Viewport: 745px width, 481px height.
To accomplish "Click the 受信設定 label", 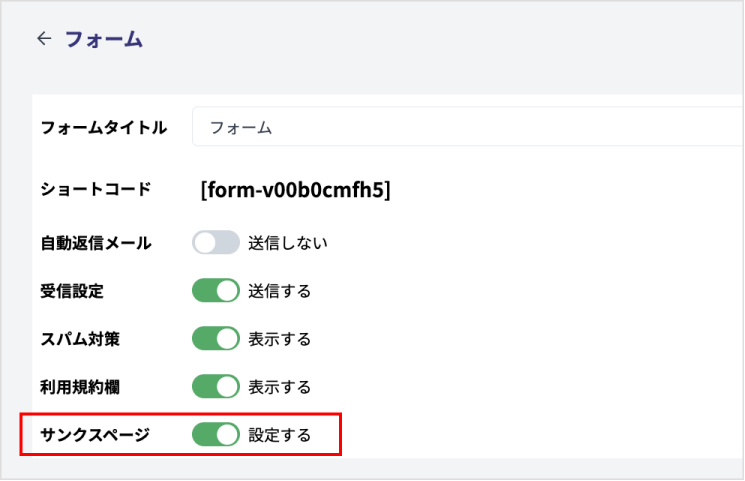I will click(x=72, y=292).
